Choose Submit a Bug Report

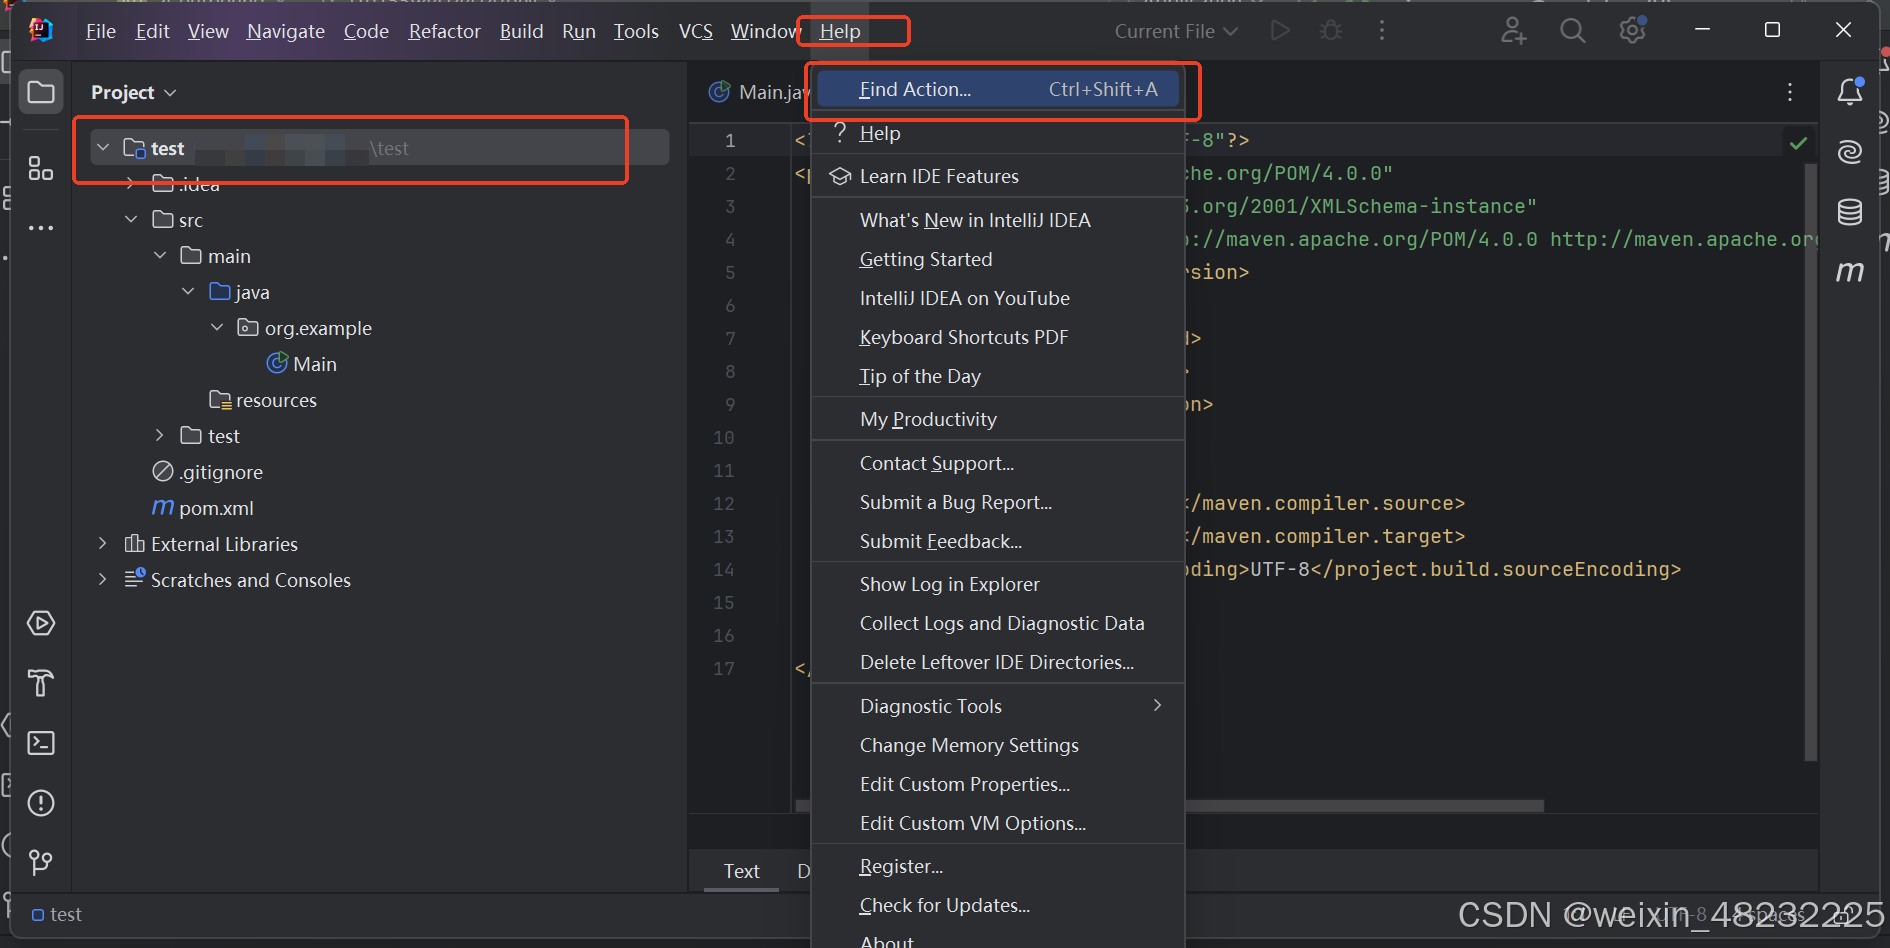pos(998,502)
